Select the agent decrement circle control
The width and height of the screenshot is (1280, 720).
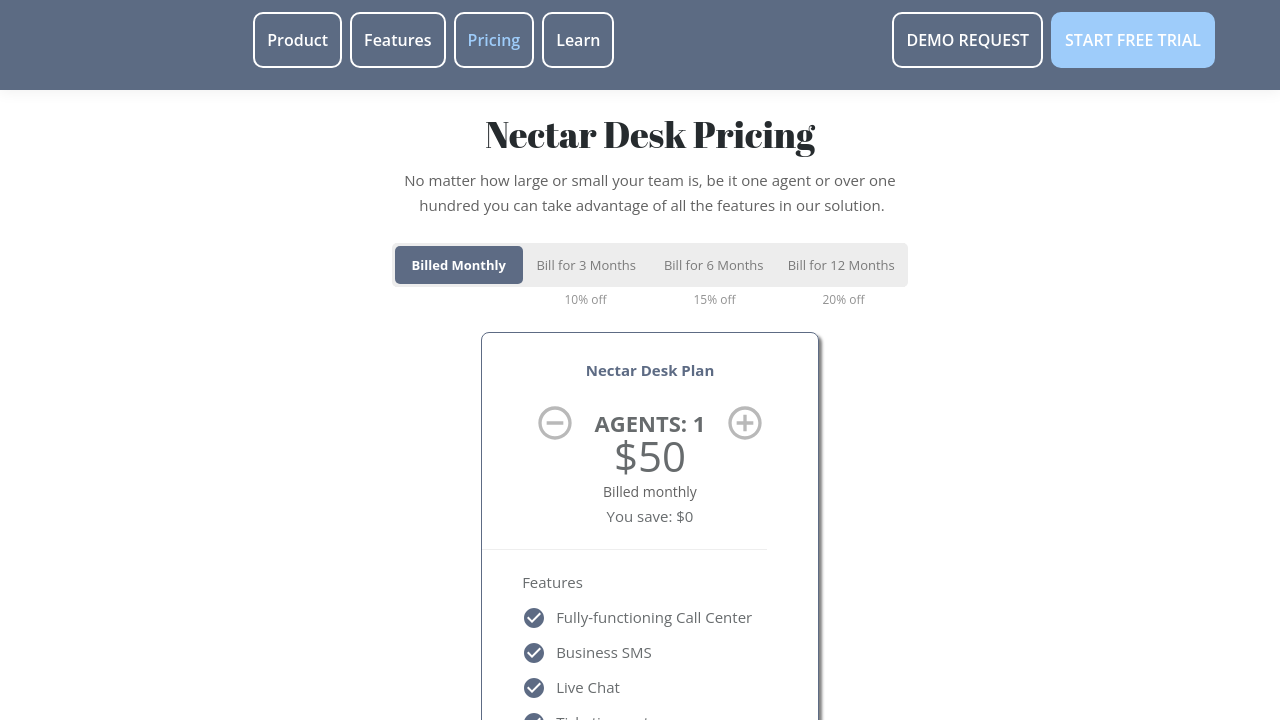point(555,423)
